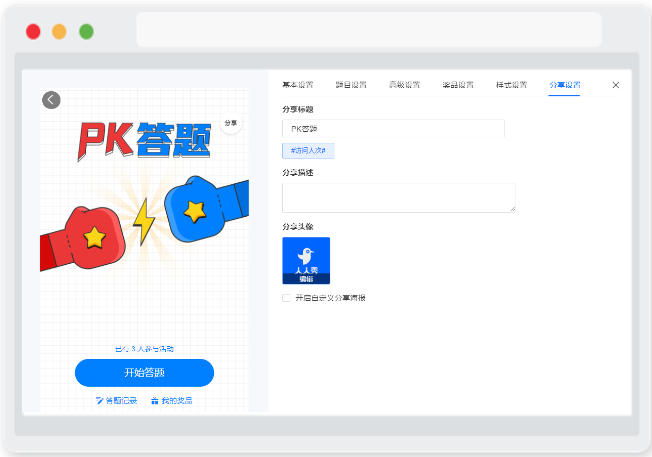The height and width of the screenshot is (457, 652).
Task: Open the 样式设置 tab
Action: click(x=511, y=85)
